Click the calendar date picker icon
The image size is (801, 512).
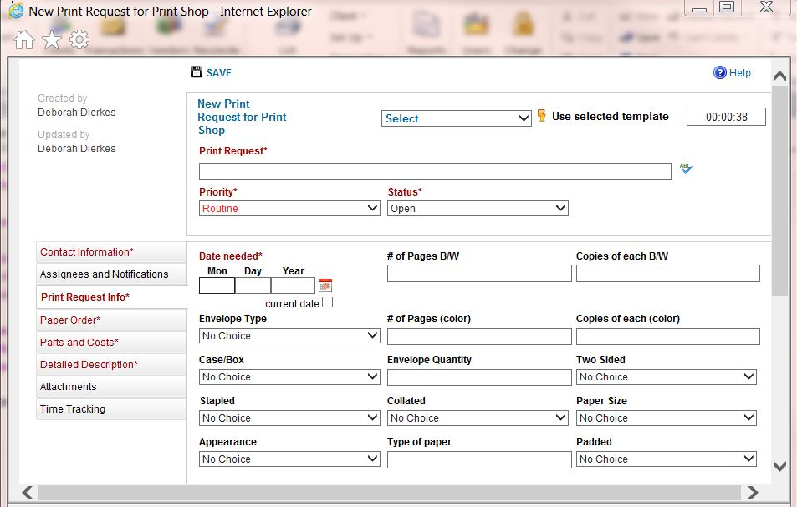pos(325,286)
